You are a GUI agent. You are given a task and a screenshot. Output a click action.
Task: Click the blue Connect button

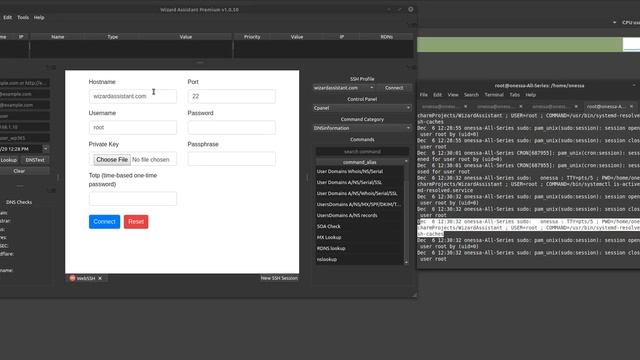point(104,222)
